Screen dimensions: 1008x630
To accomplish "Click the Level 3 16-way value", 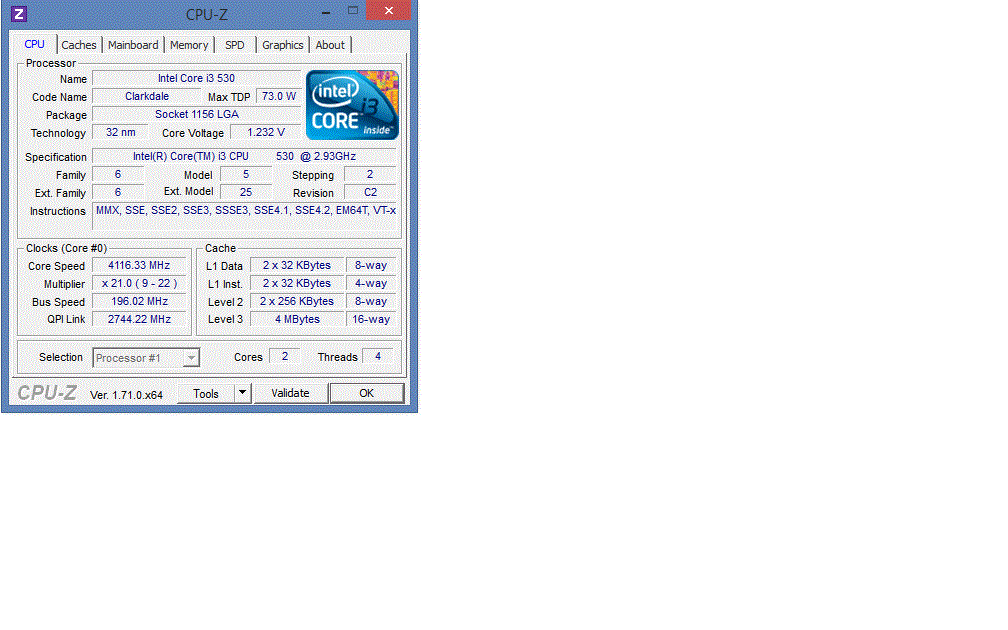I will [x=371, y=320].
